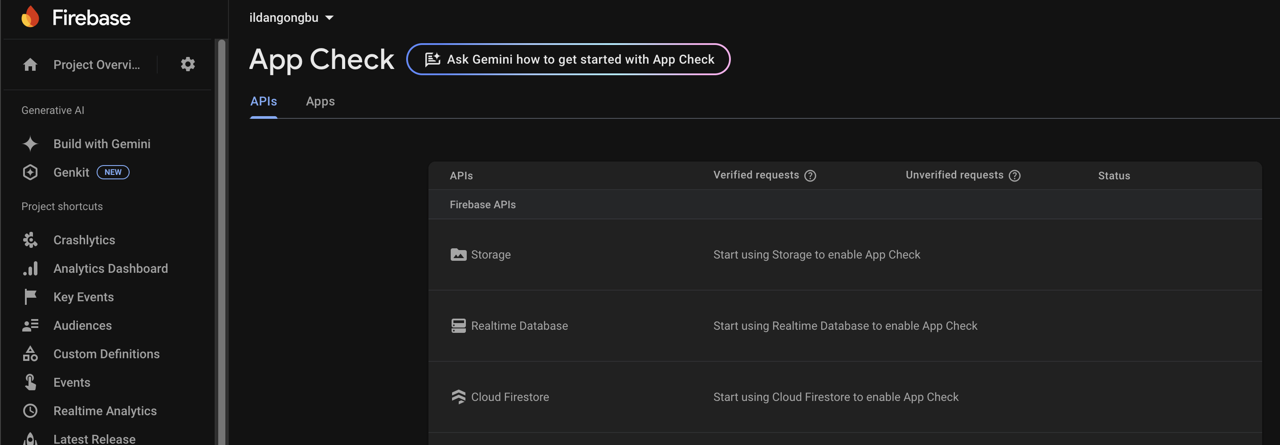Click the Key Events flag icon
The height and width of the screenshot is (445, 1280).
pos(30,297)
